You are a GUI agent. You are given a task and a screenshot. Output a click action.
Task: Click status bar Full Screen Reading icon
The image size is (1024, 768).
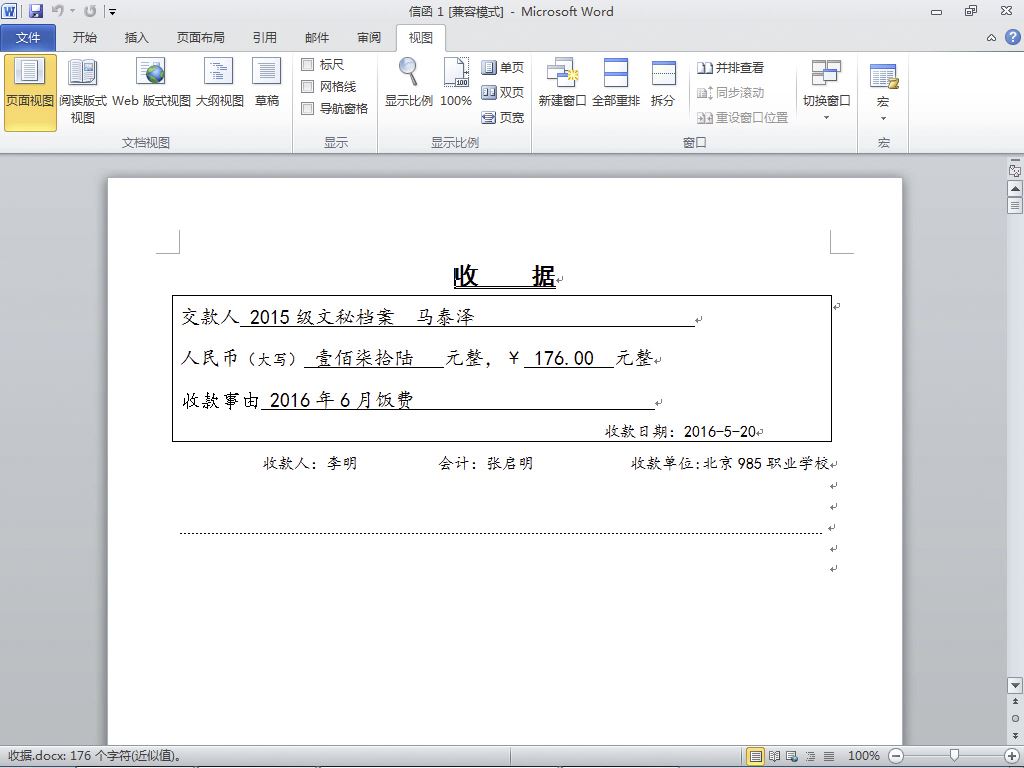click(x=774, y=756)
